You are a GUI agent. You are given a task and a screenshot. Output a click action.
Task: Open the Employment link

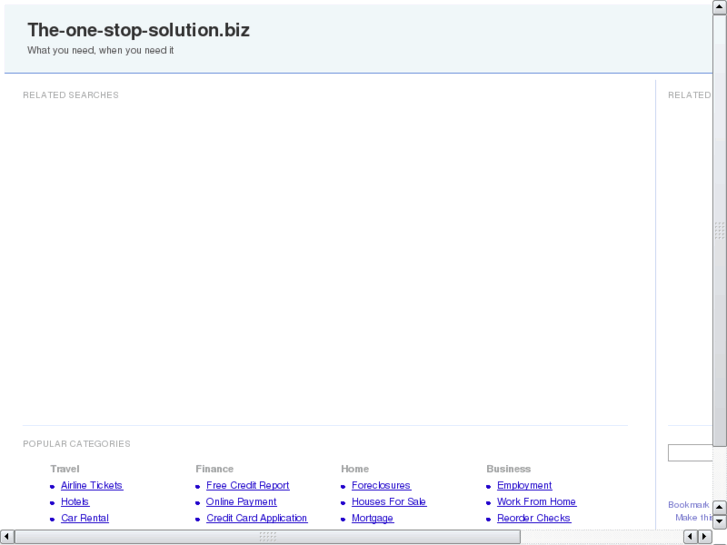[x=524, y=485]
